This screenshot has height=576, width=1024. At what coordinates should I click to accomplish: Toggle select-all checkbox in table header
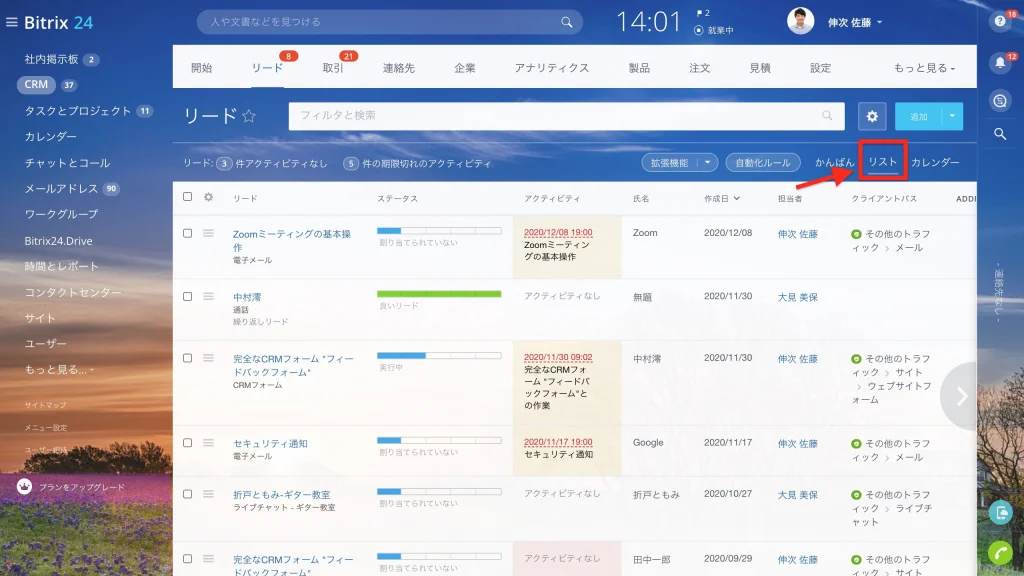click(x=187, y=197)
